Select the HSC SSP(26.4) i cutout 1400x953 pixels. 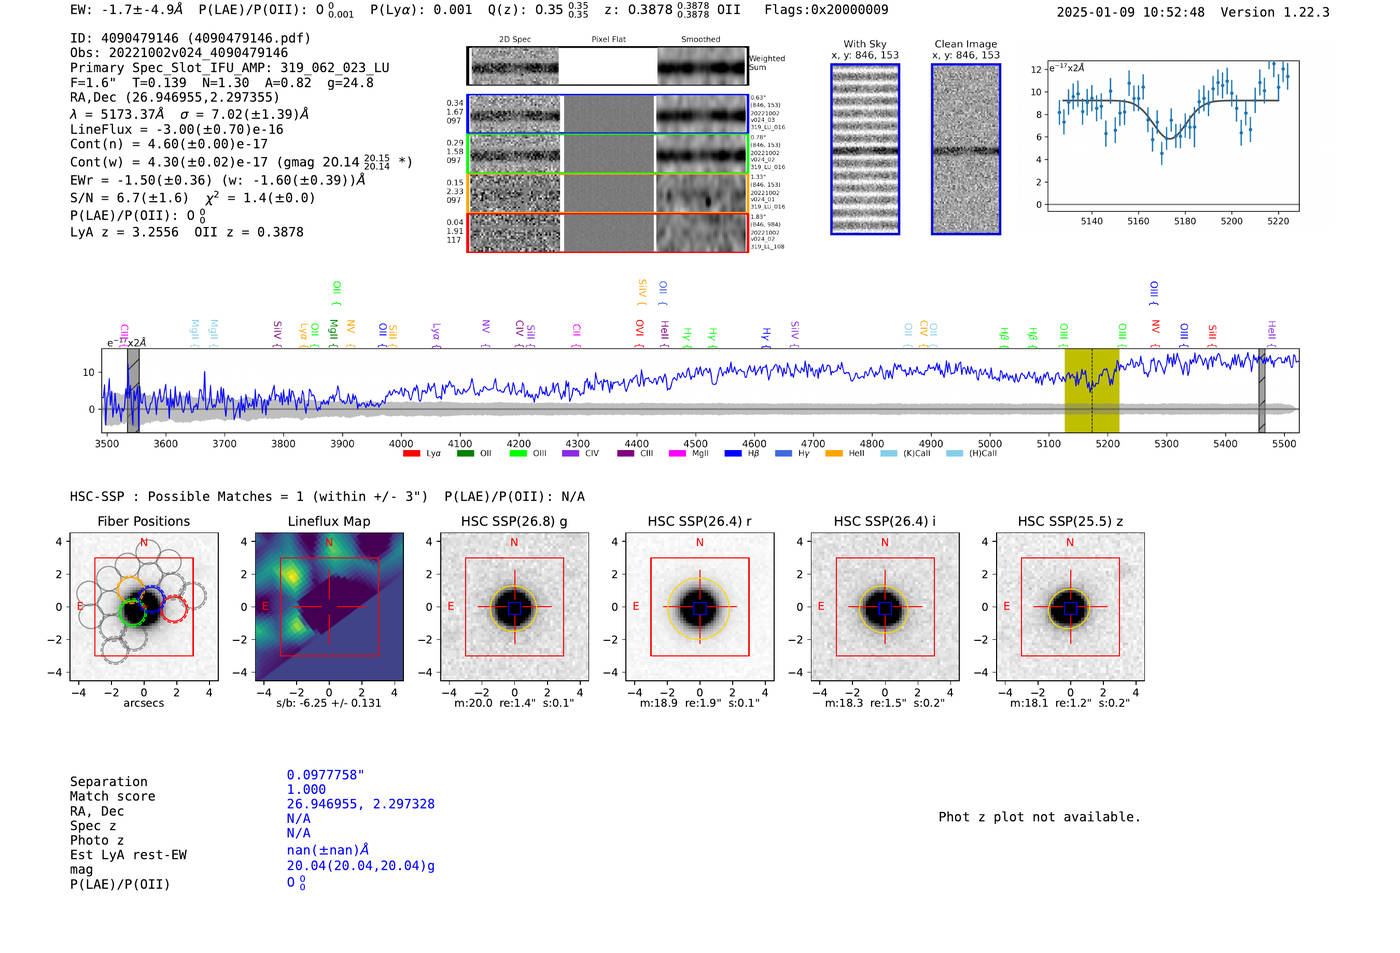(x=885, y=607)
